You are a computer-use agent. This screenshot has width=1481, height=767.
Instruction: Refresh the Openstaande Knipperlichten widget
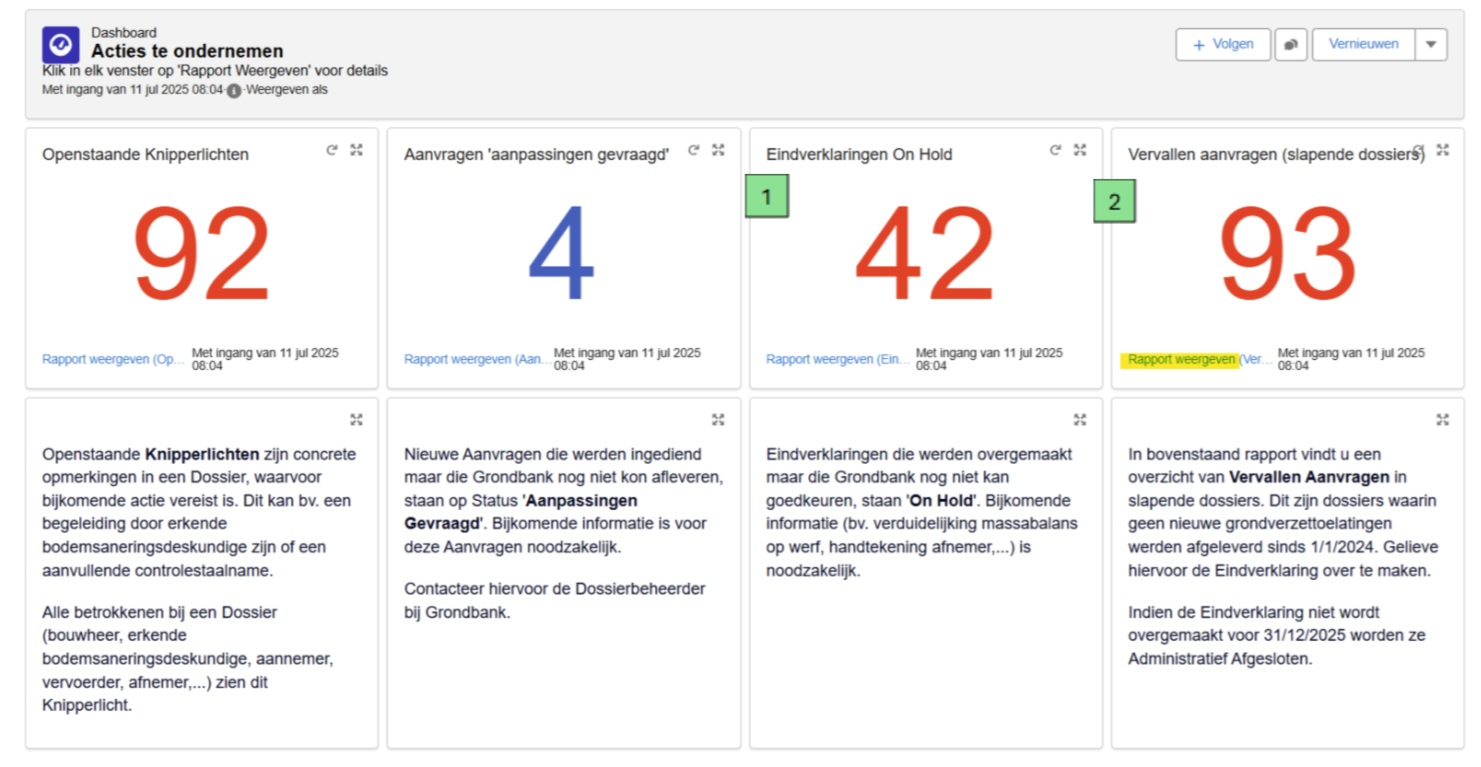click(x=332, y=150)
